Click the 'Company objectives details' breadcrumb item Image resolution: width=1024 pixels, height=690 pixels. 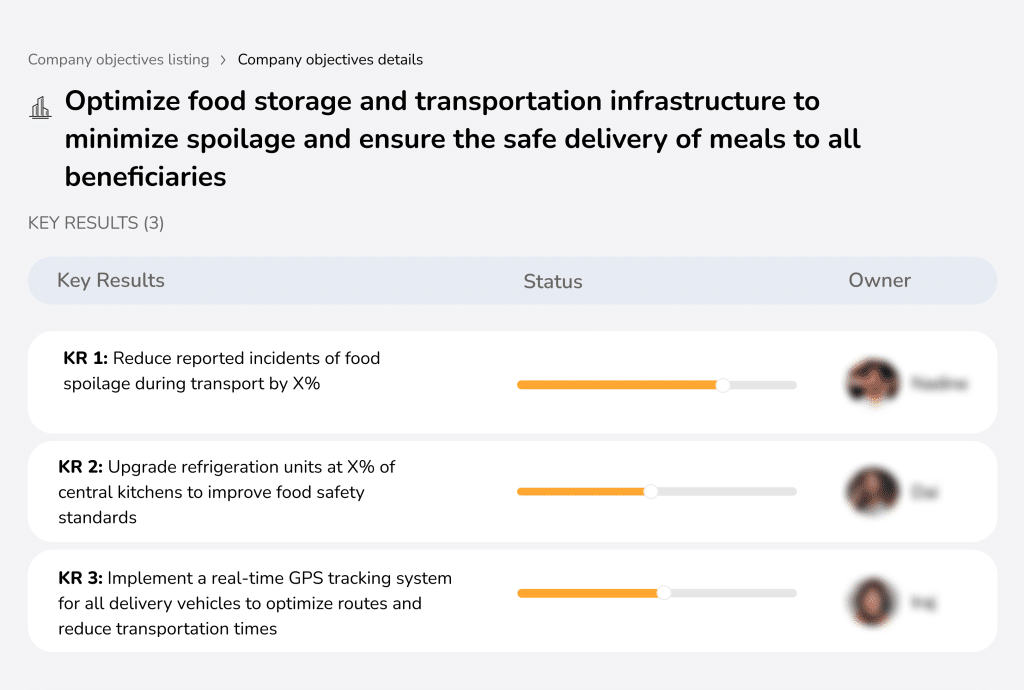point(330,59)
